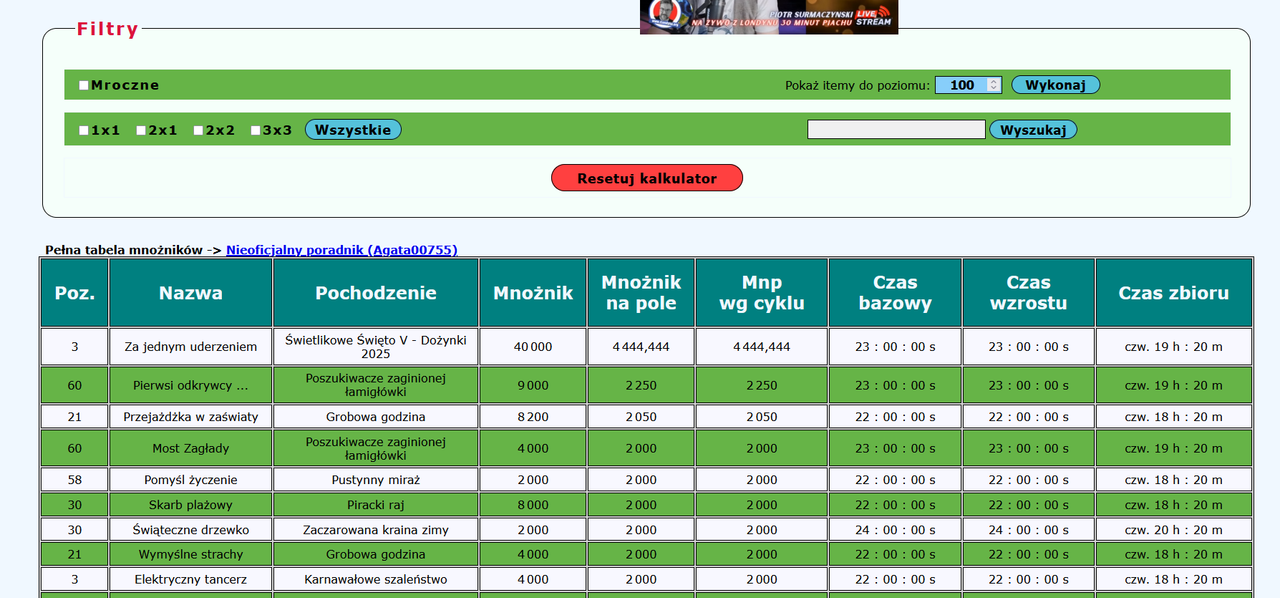
Task: Tick the 2x1 size checkbox
Action: click(141, 130)
